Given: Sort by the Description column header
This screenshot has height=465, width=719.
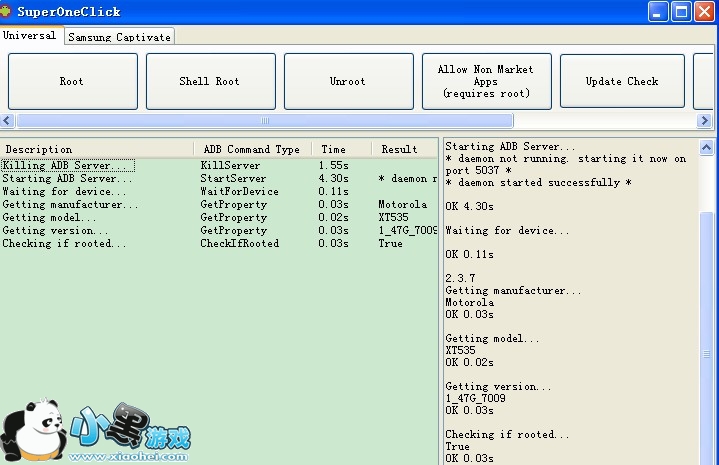Looking at the screenshot, I should click(97, 149).
